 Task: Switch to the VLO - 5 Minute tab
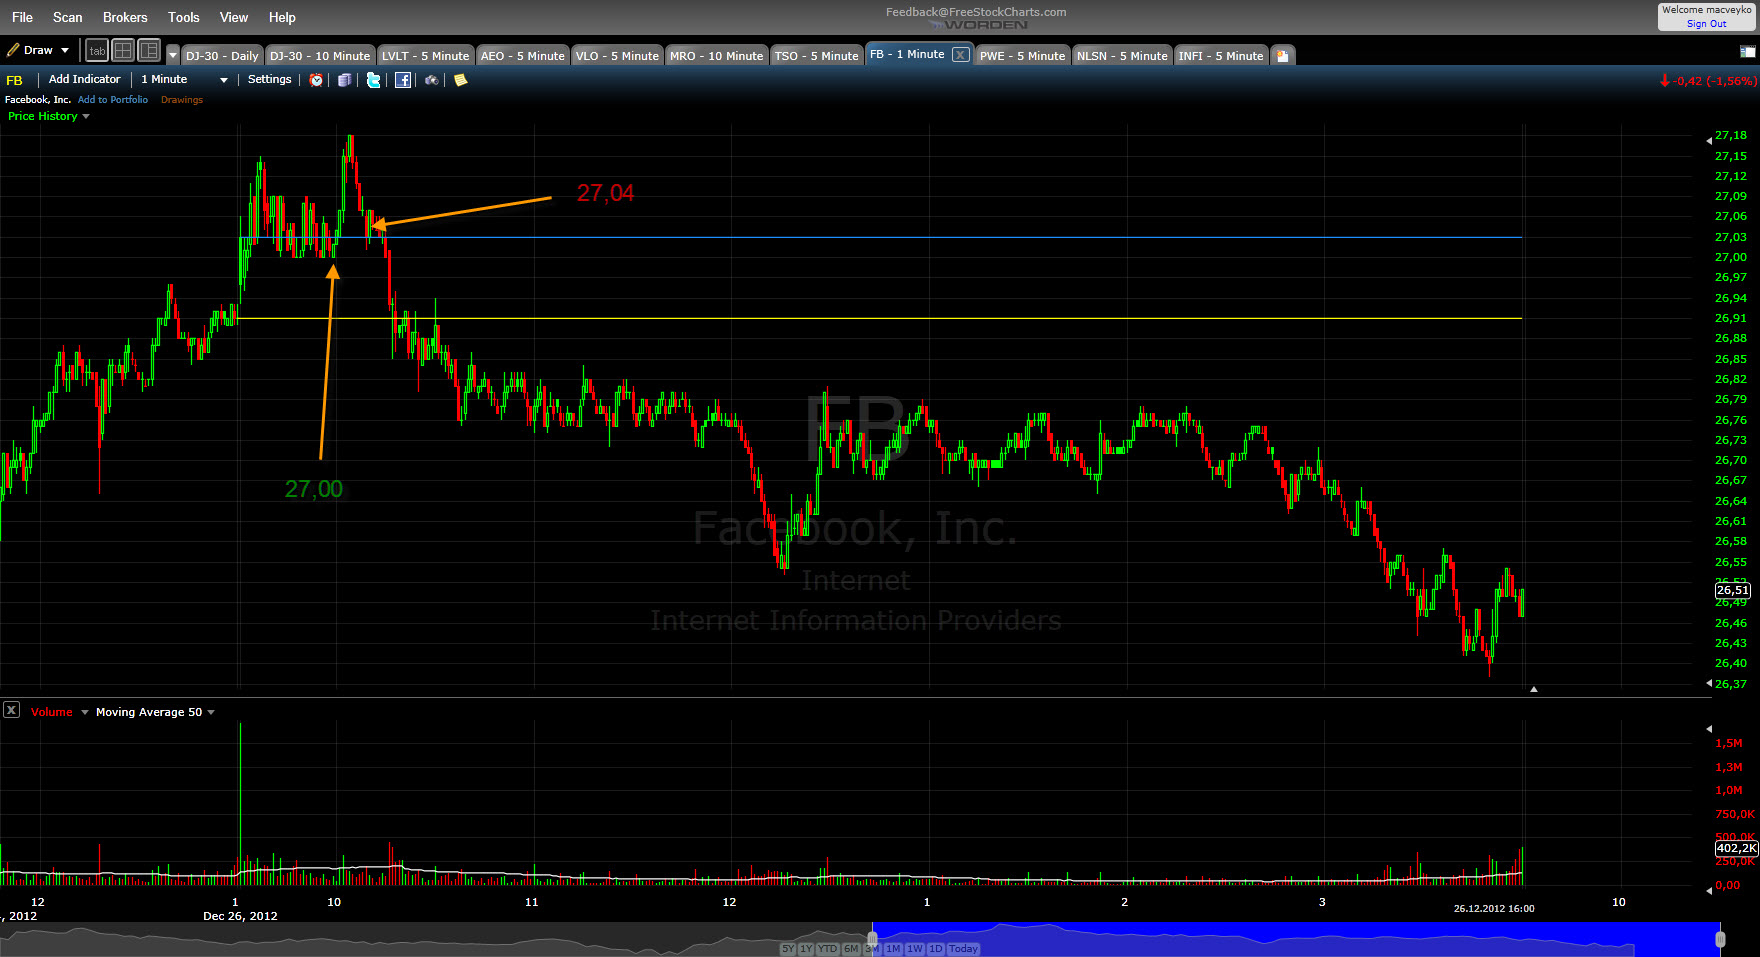(617, 55)
